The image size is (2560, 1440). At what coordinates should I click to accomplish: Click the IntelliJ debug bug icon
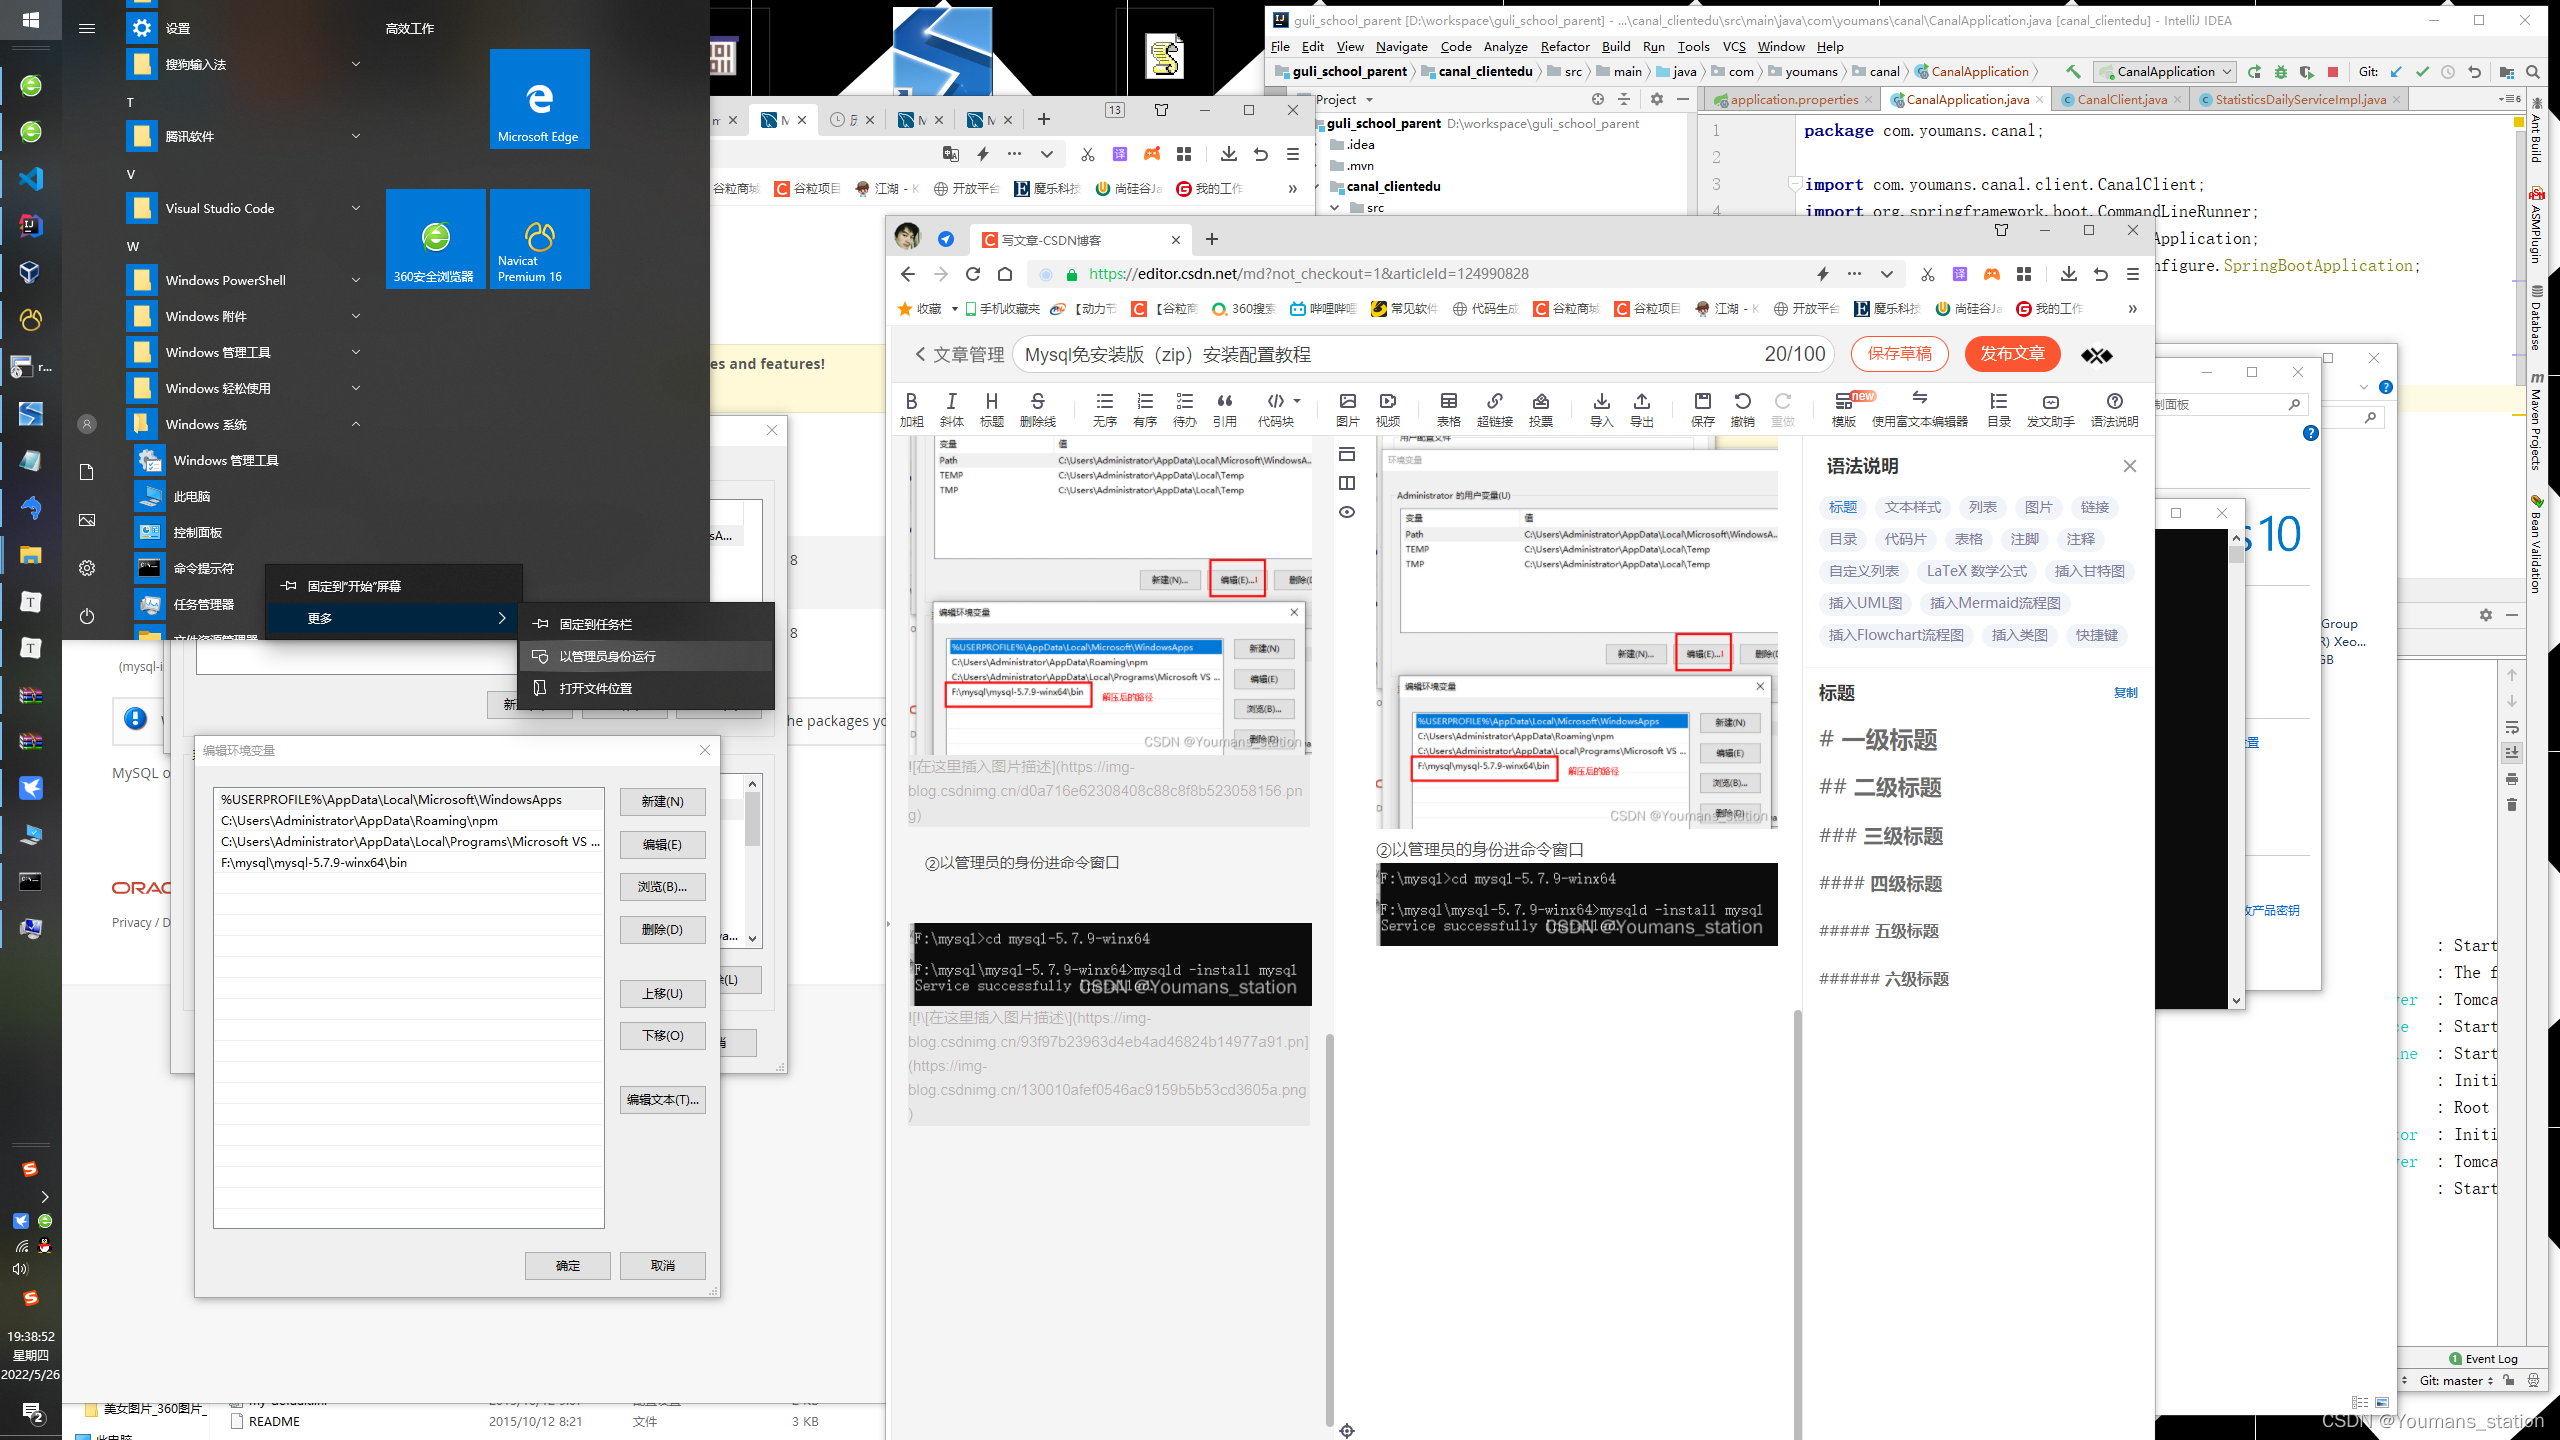tap(2280, 72)
